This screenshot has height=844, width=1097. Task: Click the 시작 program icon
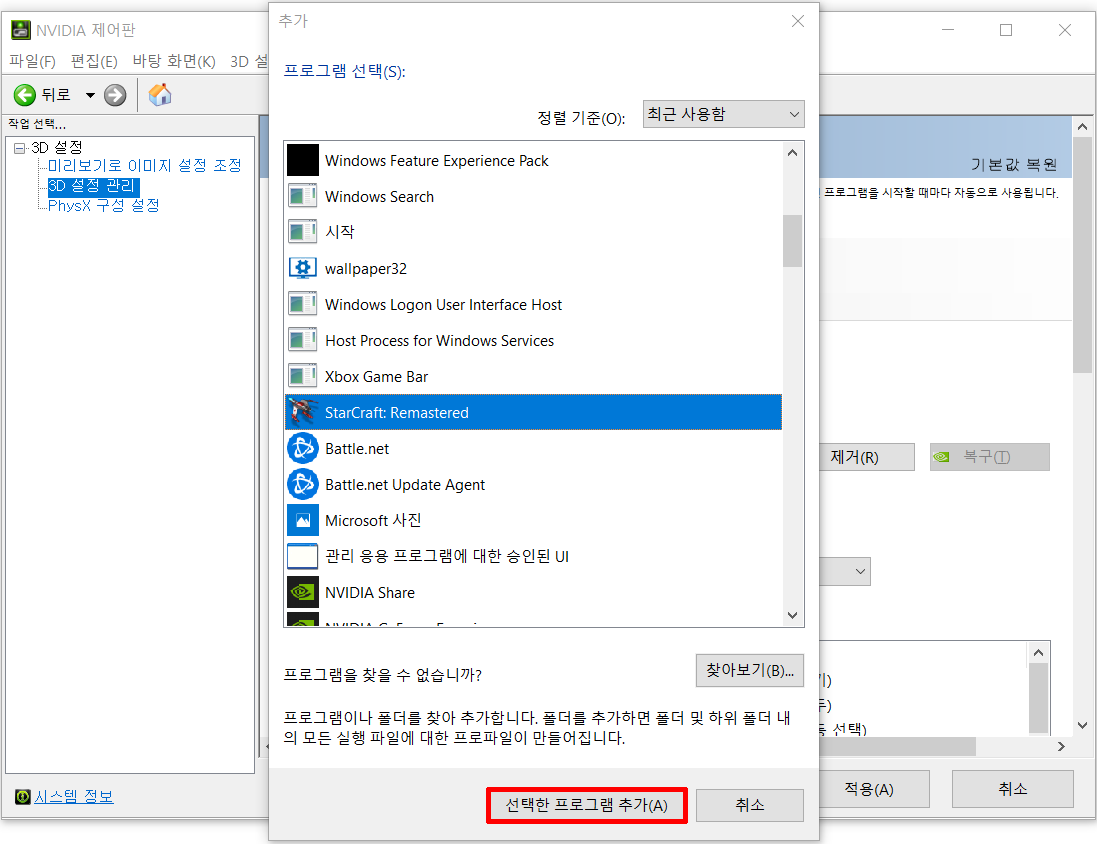coord(303,232)
